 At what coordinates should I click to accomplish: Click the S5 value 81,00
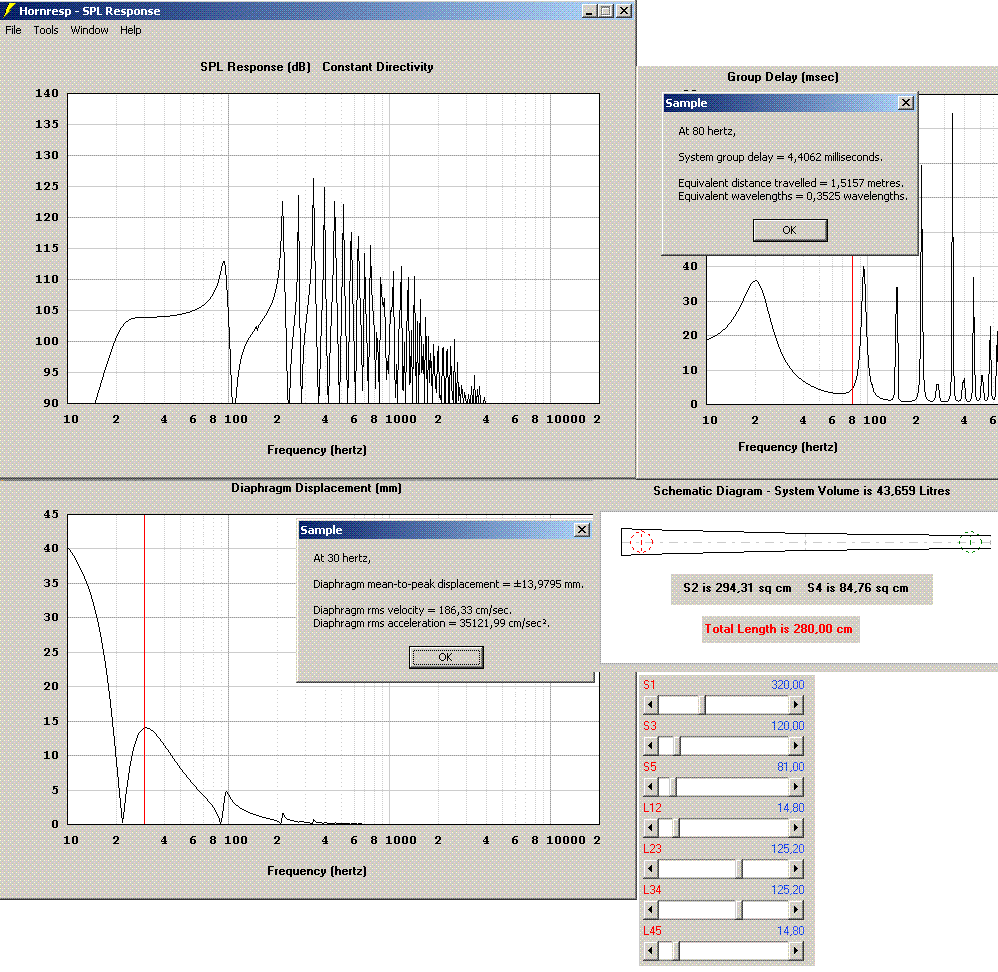coord(791,767)
